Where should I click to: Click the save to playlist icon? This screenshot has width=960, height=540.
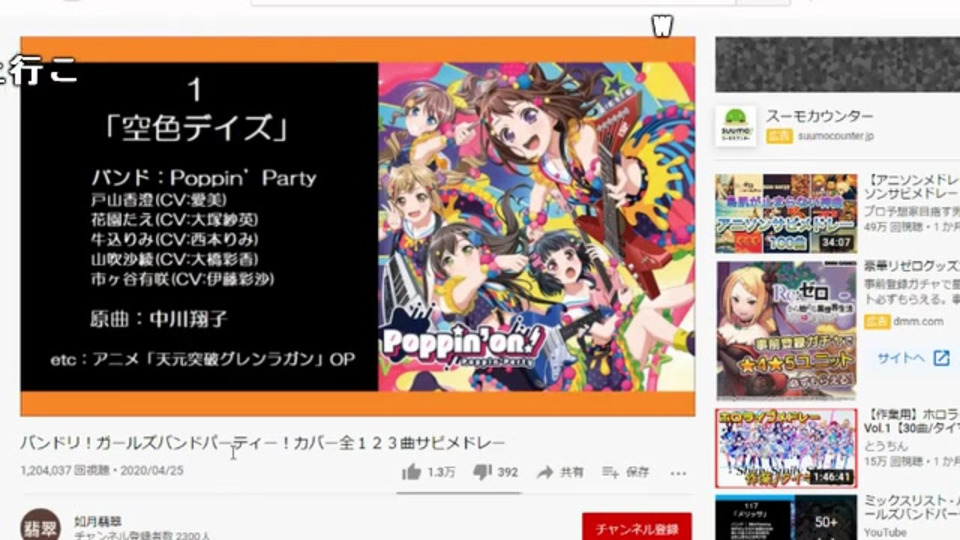(610, 472)
